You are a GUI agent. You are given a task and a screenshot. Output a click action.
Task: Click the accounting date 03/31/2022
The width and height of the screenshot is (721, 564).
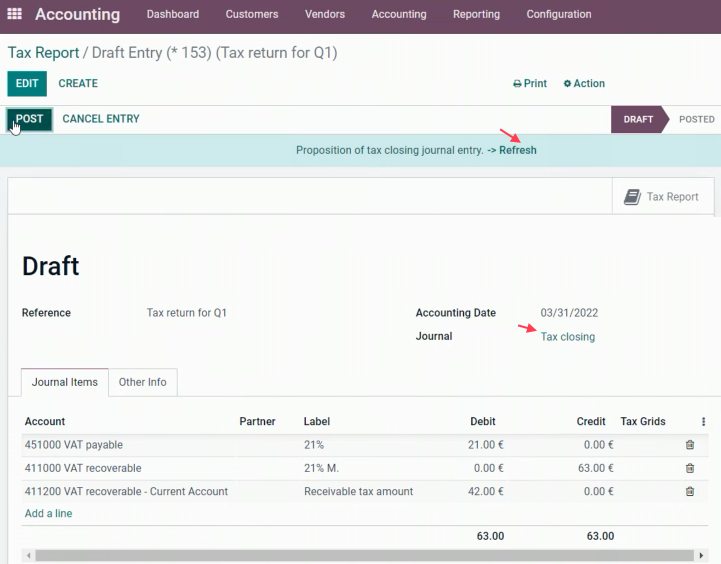(x=569, y=313)
